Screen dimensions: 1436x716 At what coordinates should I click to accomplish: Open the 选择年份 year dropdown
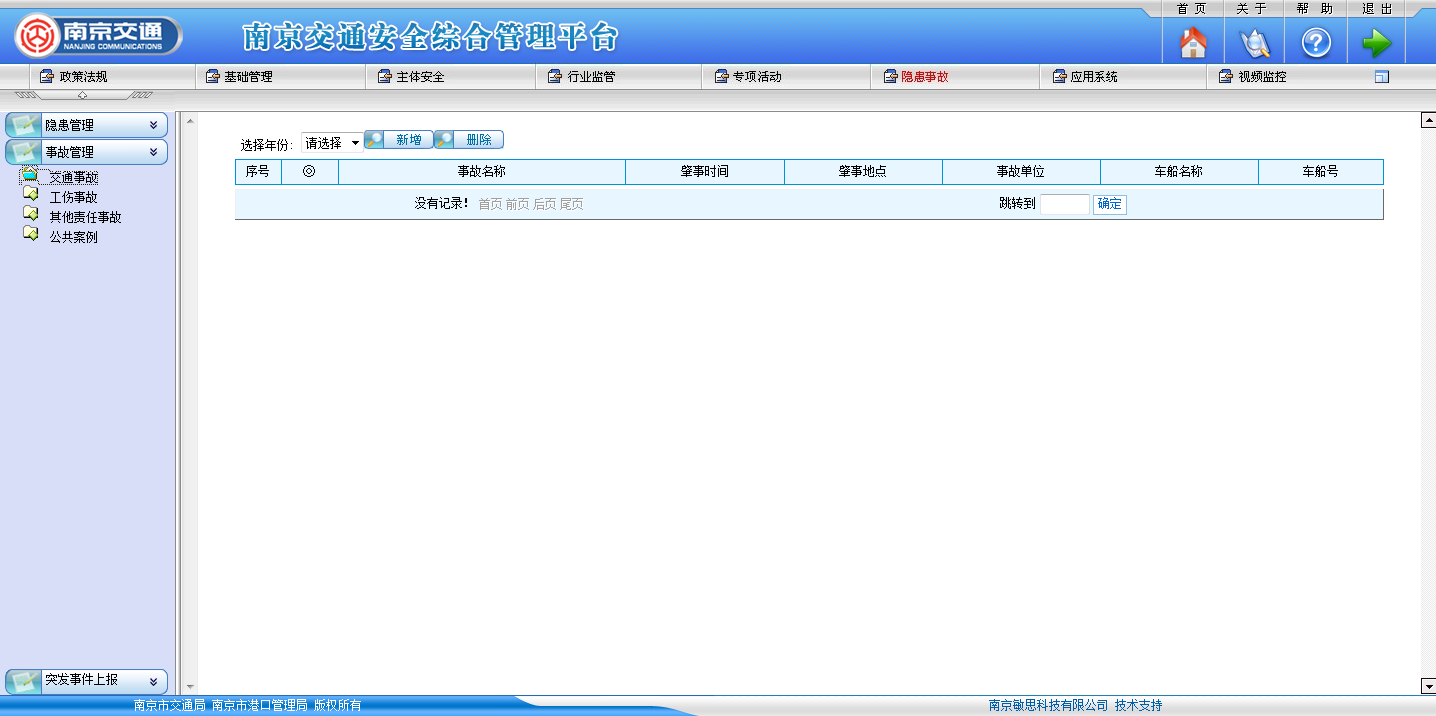(x=332, y=143)
